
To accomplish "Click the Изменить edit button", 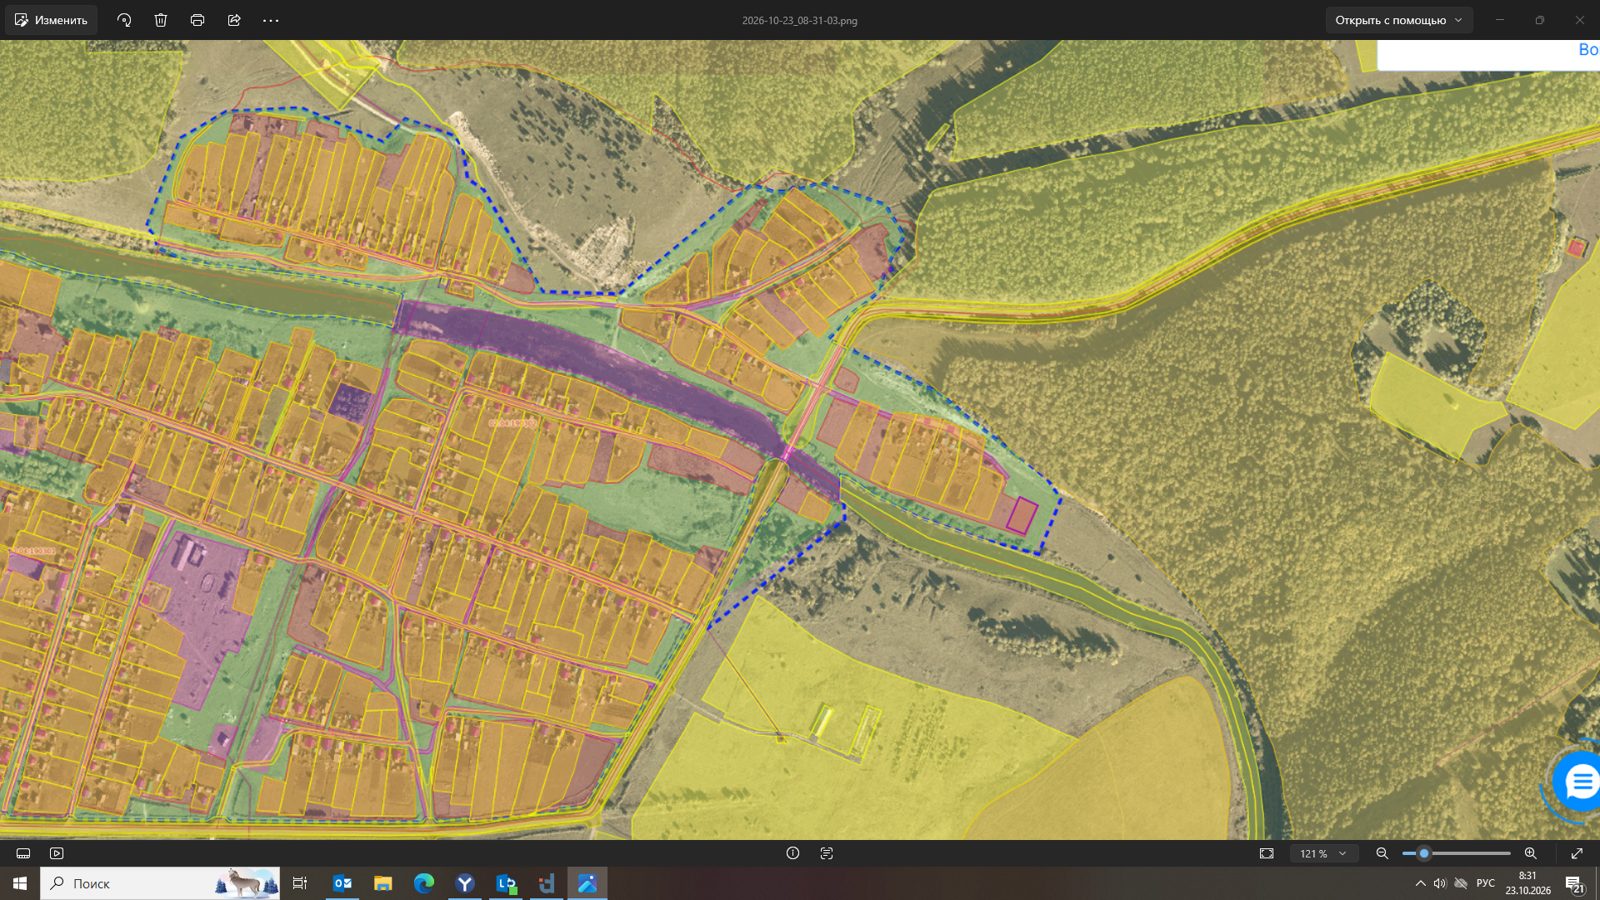I will [x=51, y=20].
